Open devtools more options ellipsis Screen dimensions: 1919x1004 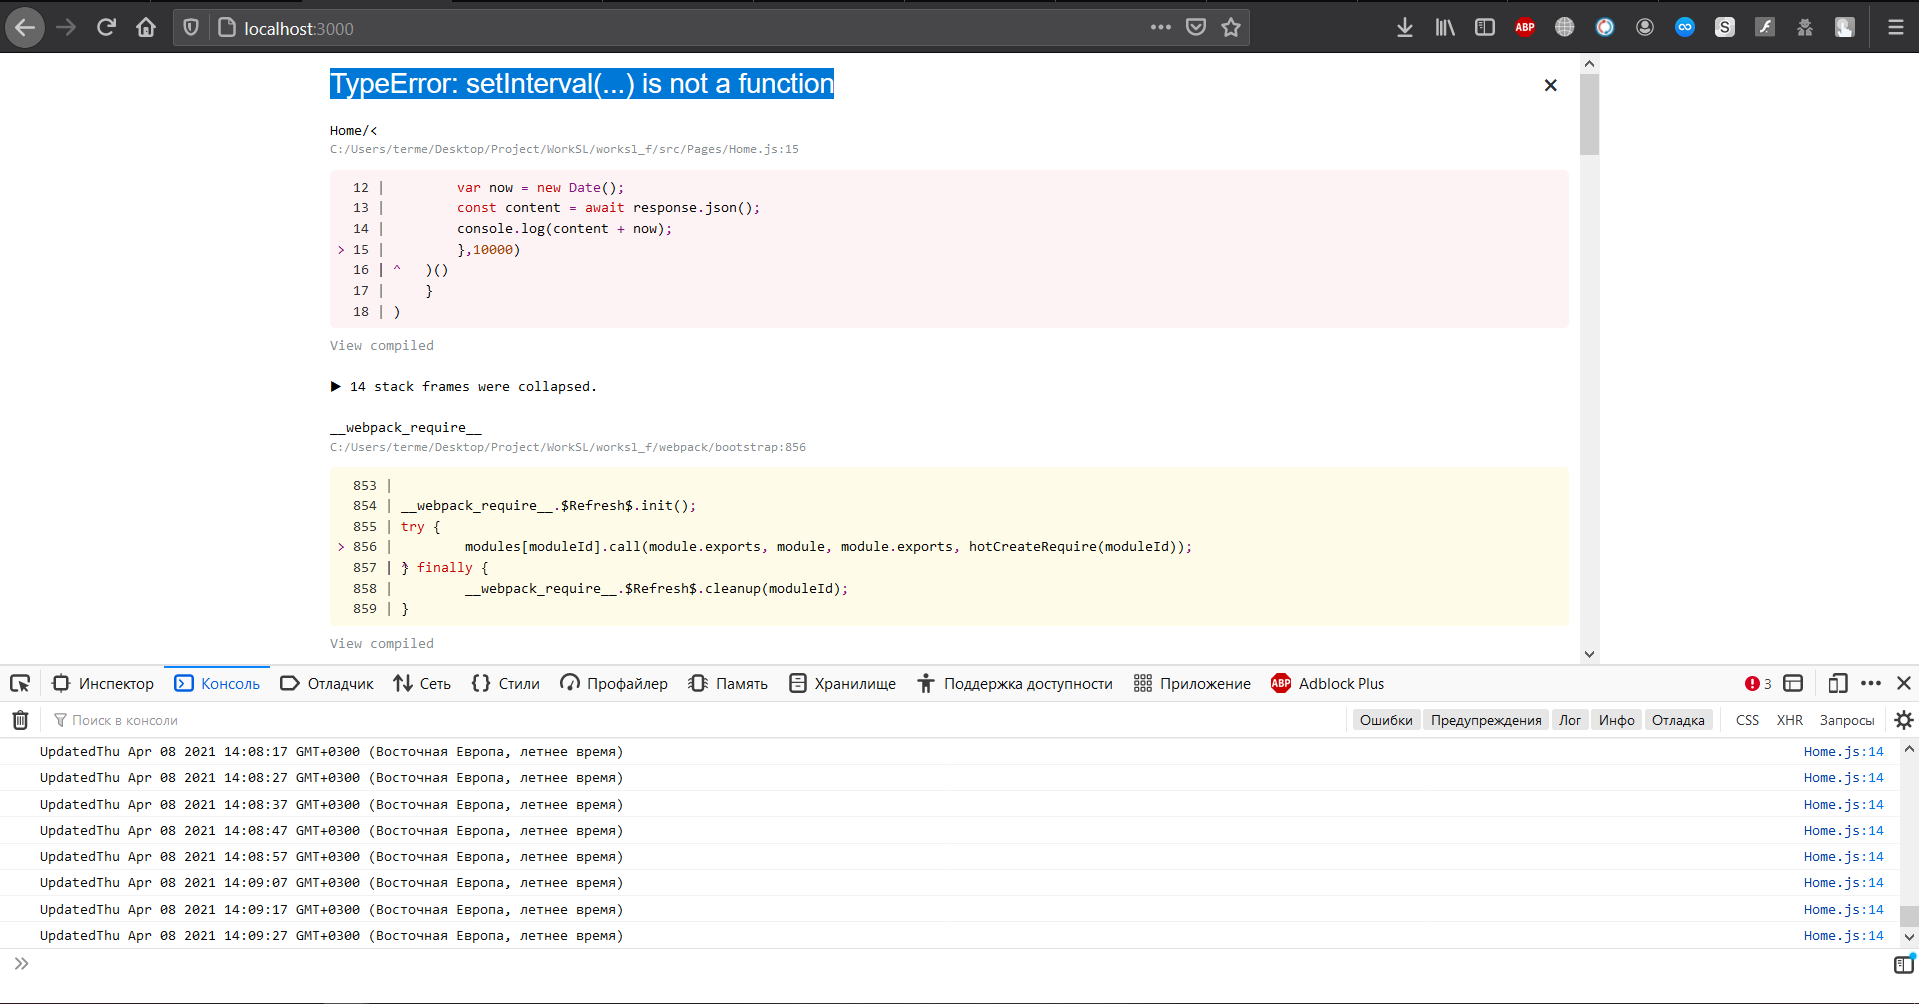pyautogui.click(x=1871, y=684)
